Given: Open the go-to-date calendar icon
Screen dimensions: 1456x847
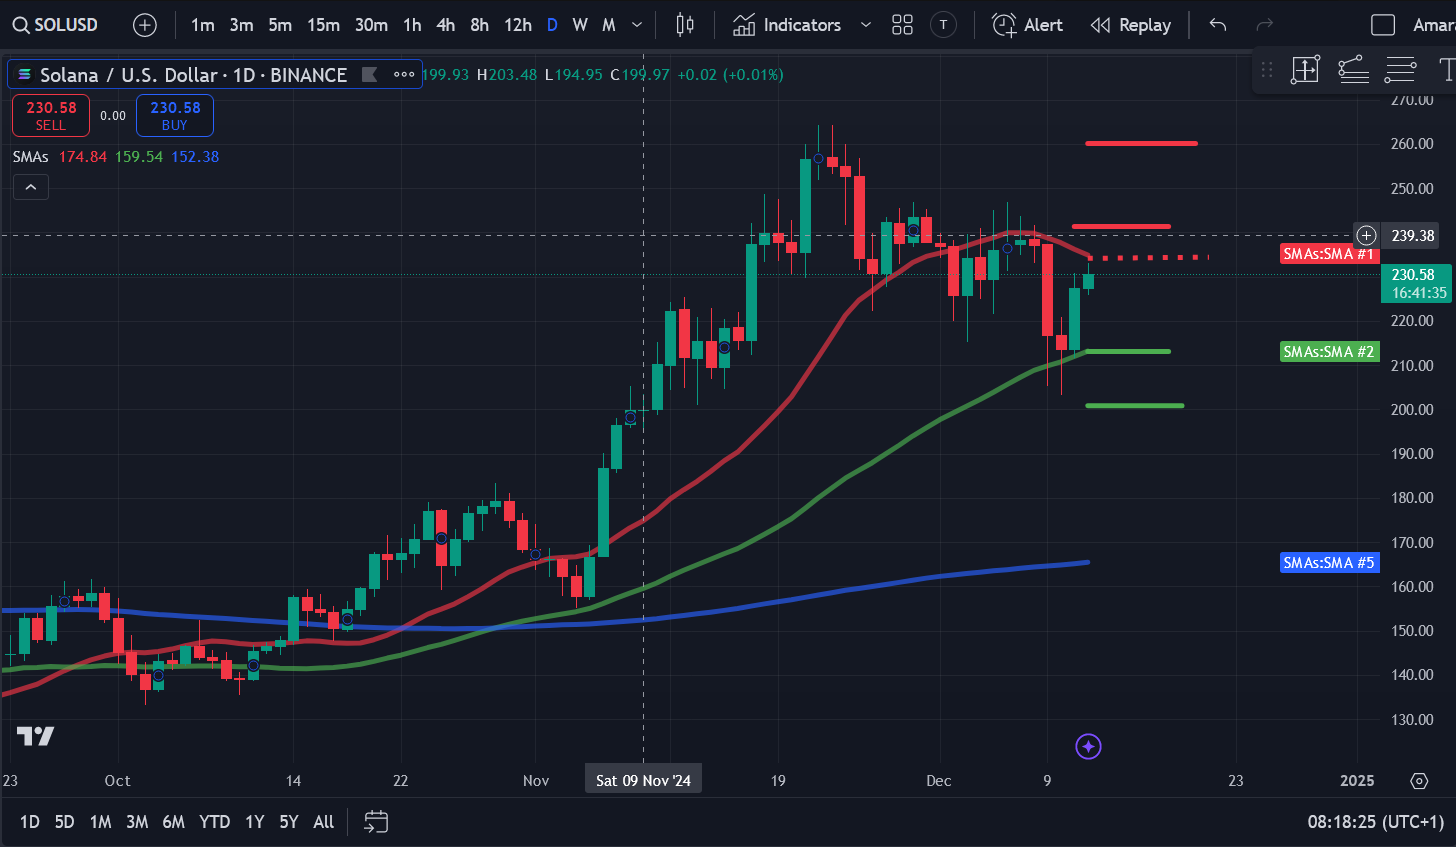Looking at the screenshot, I should point(376,822).
